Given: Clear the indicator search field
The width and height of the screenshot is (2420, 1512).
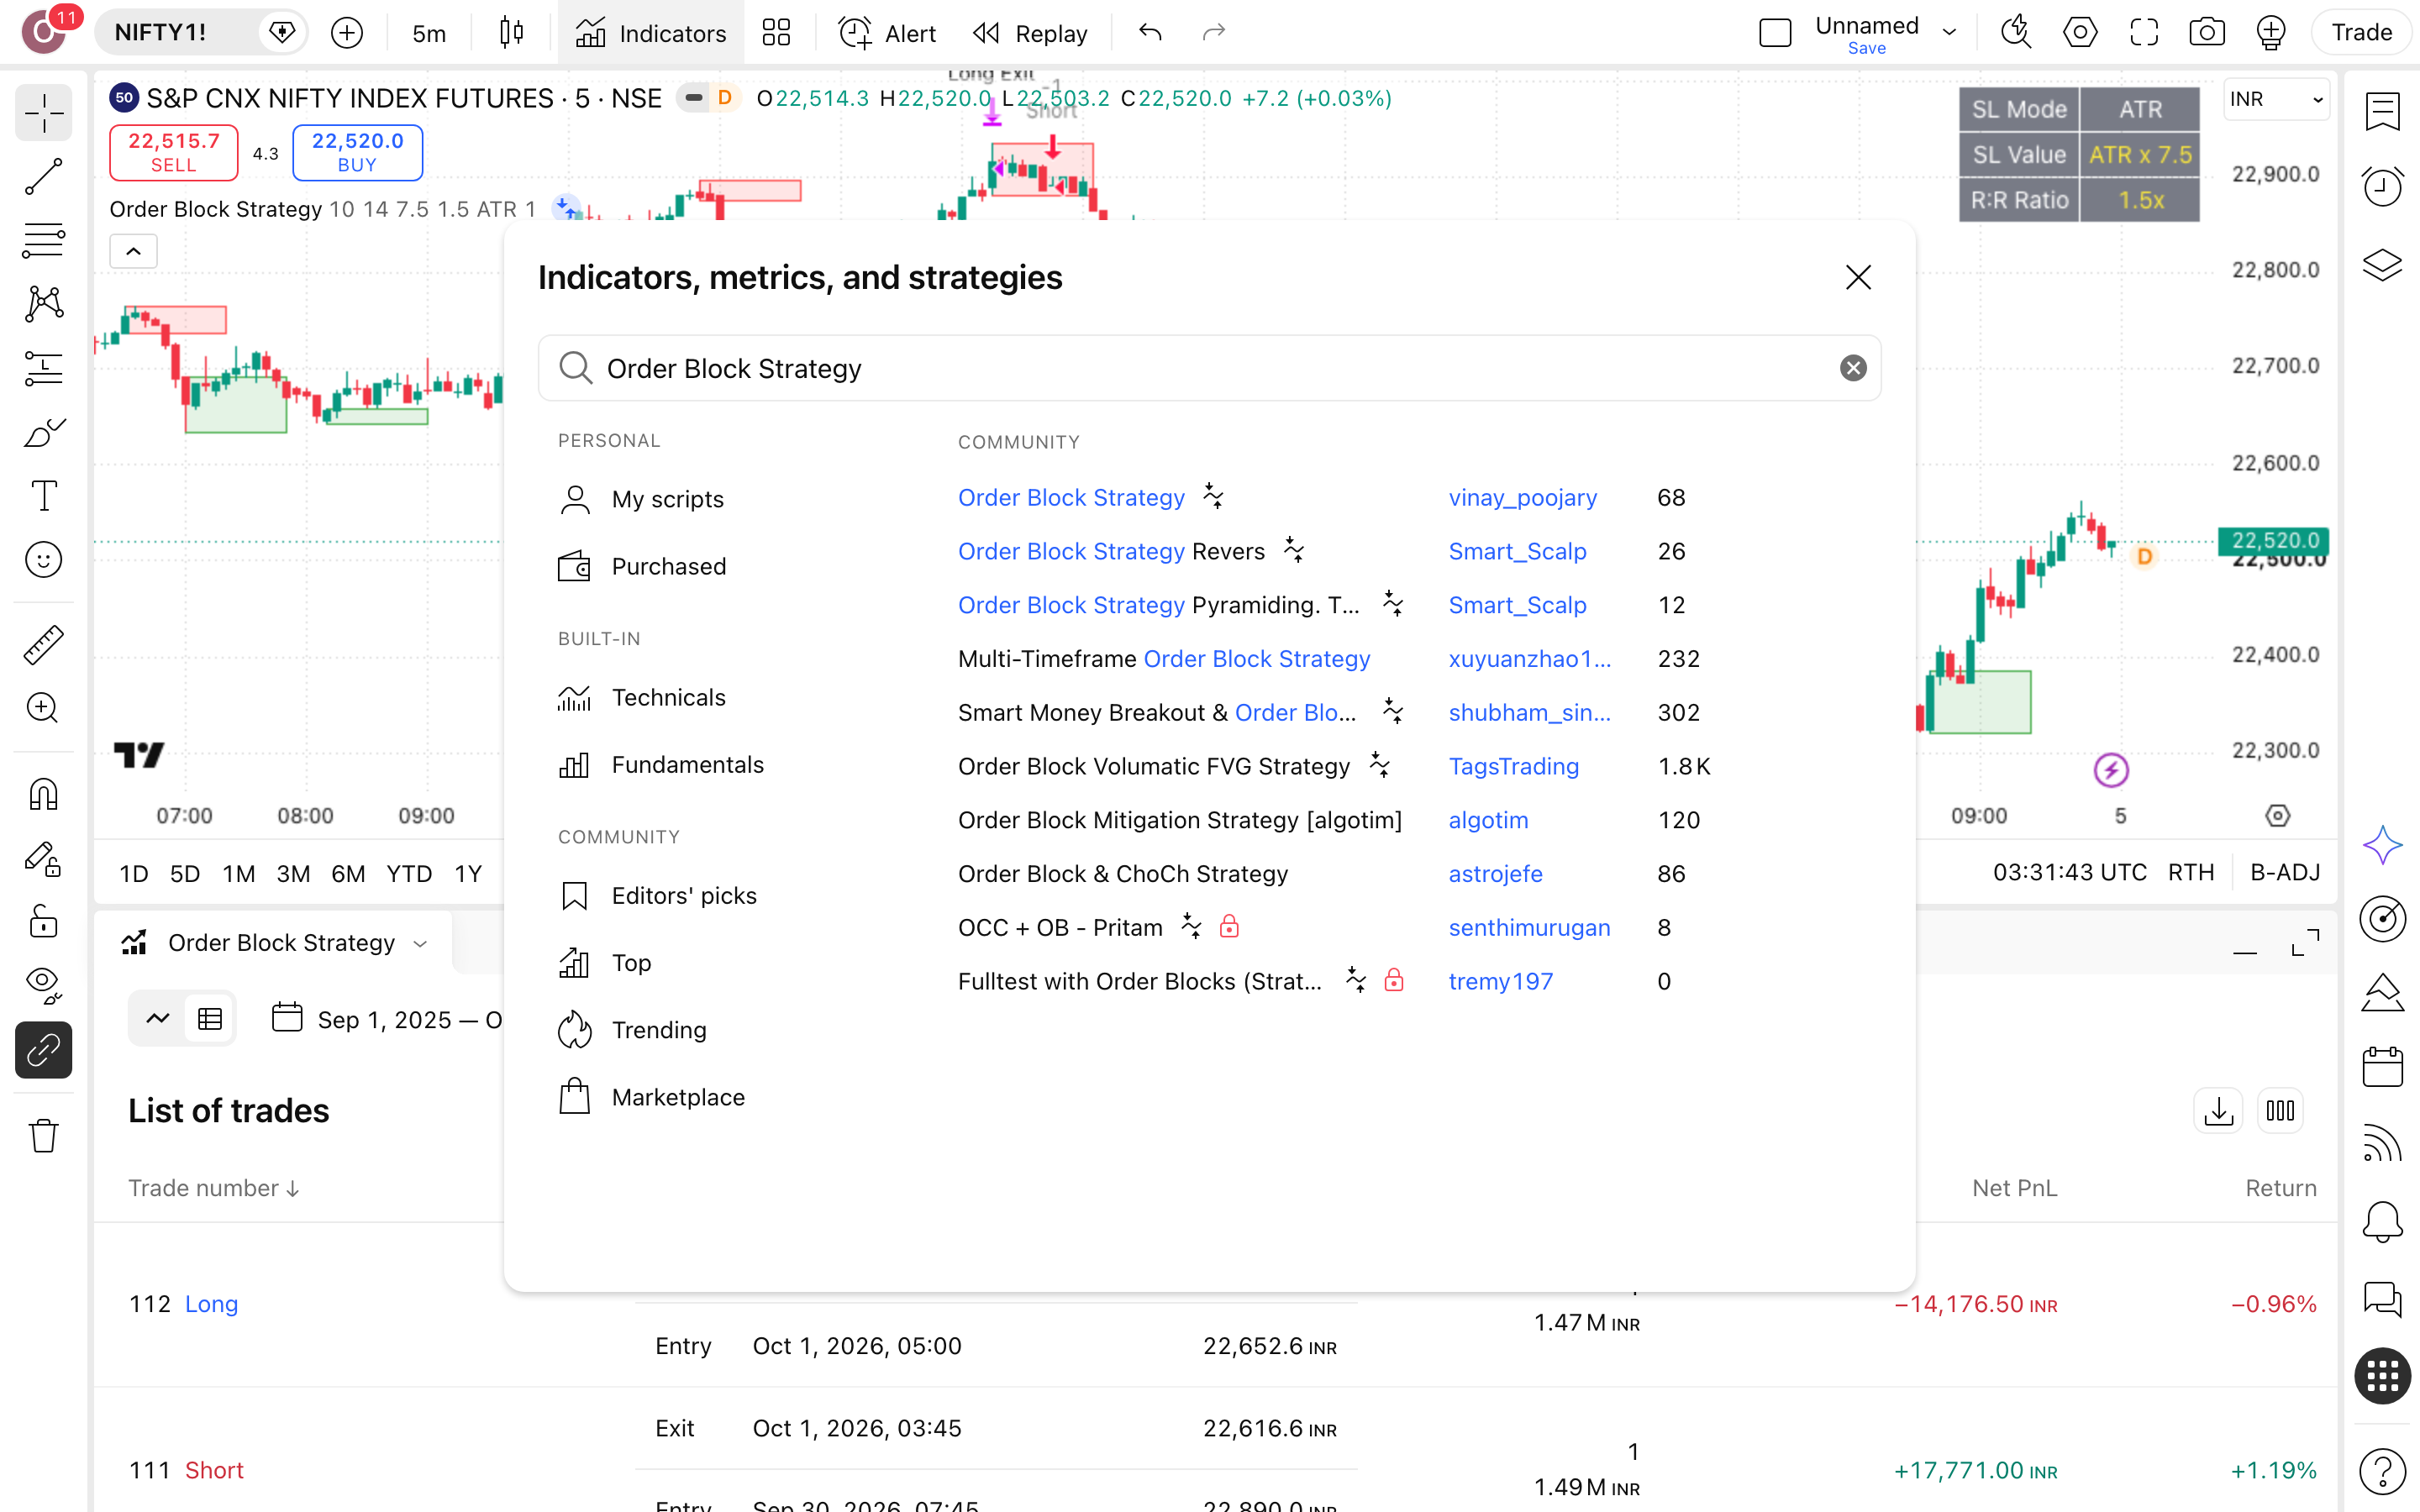Looking at the screenshot, I should (1853, 368).
